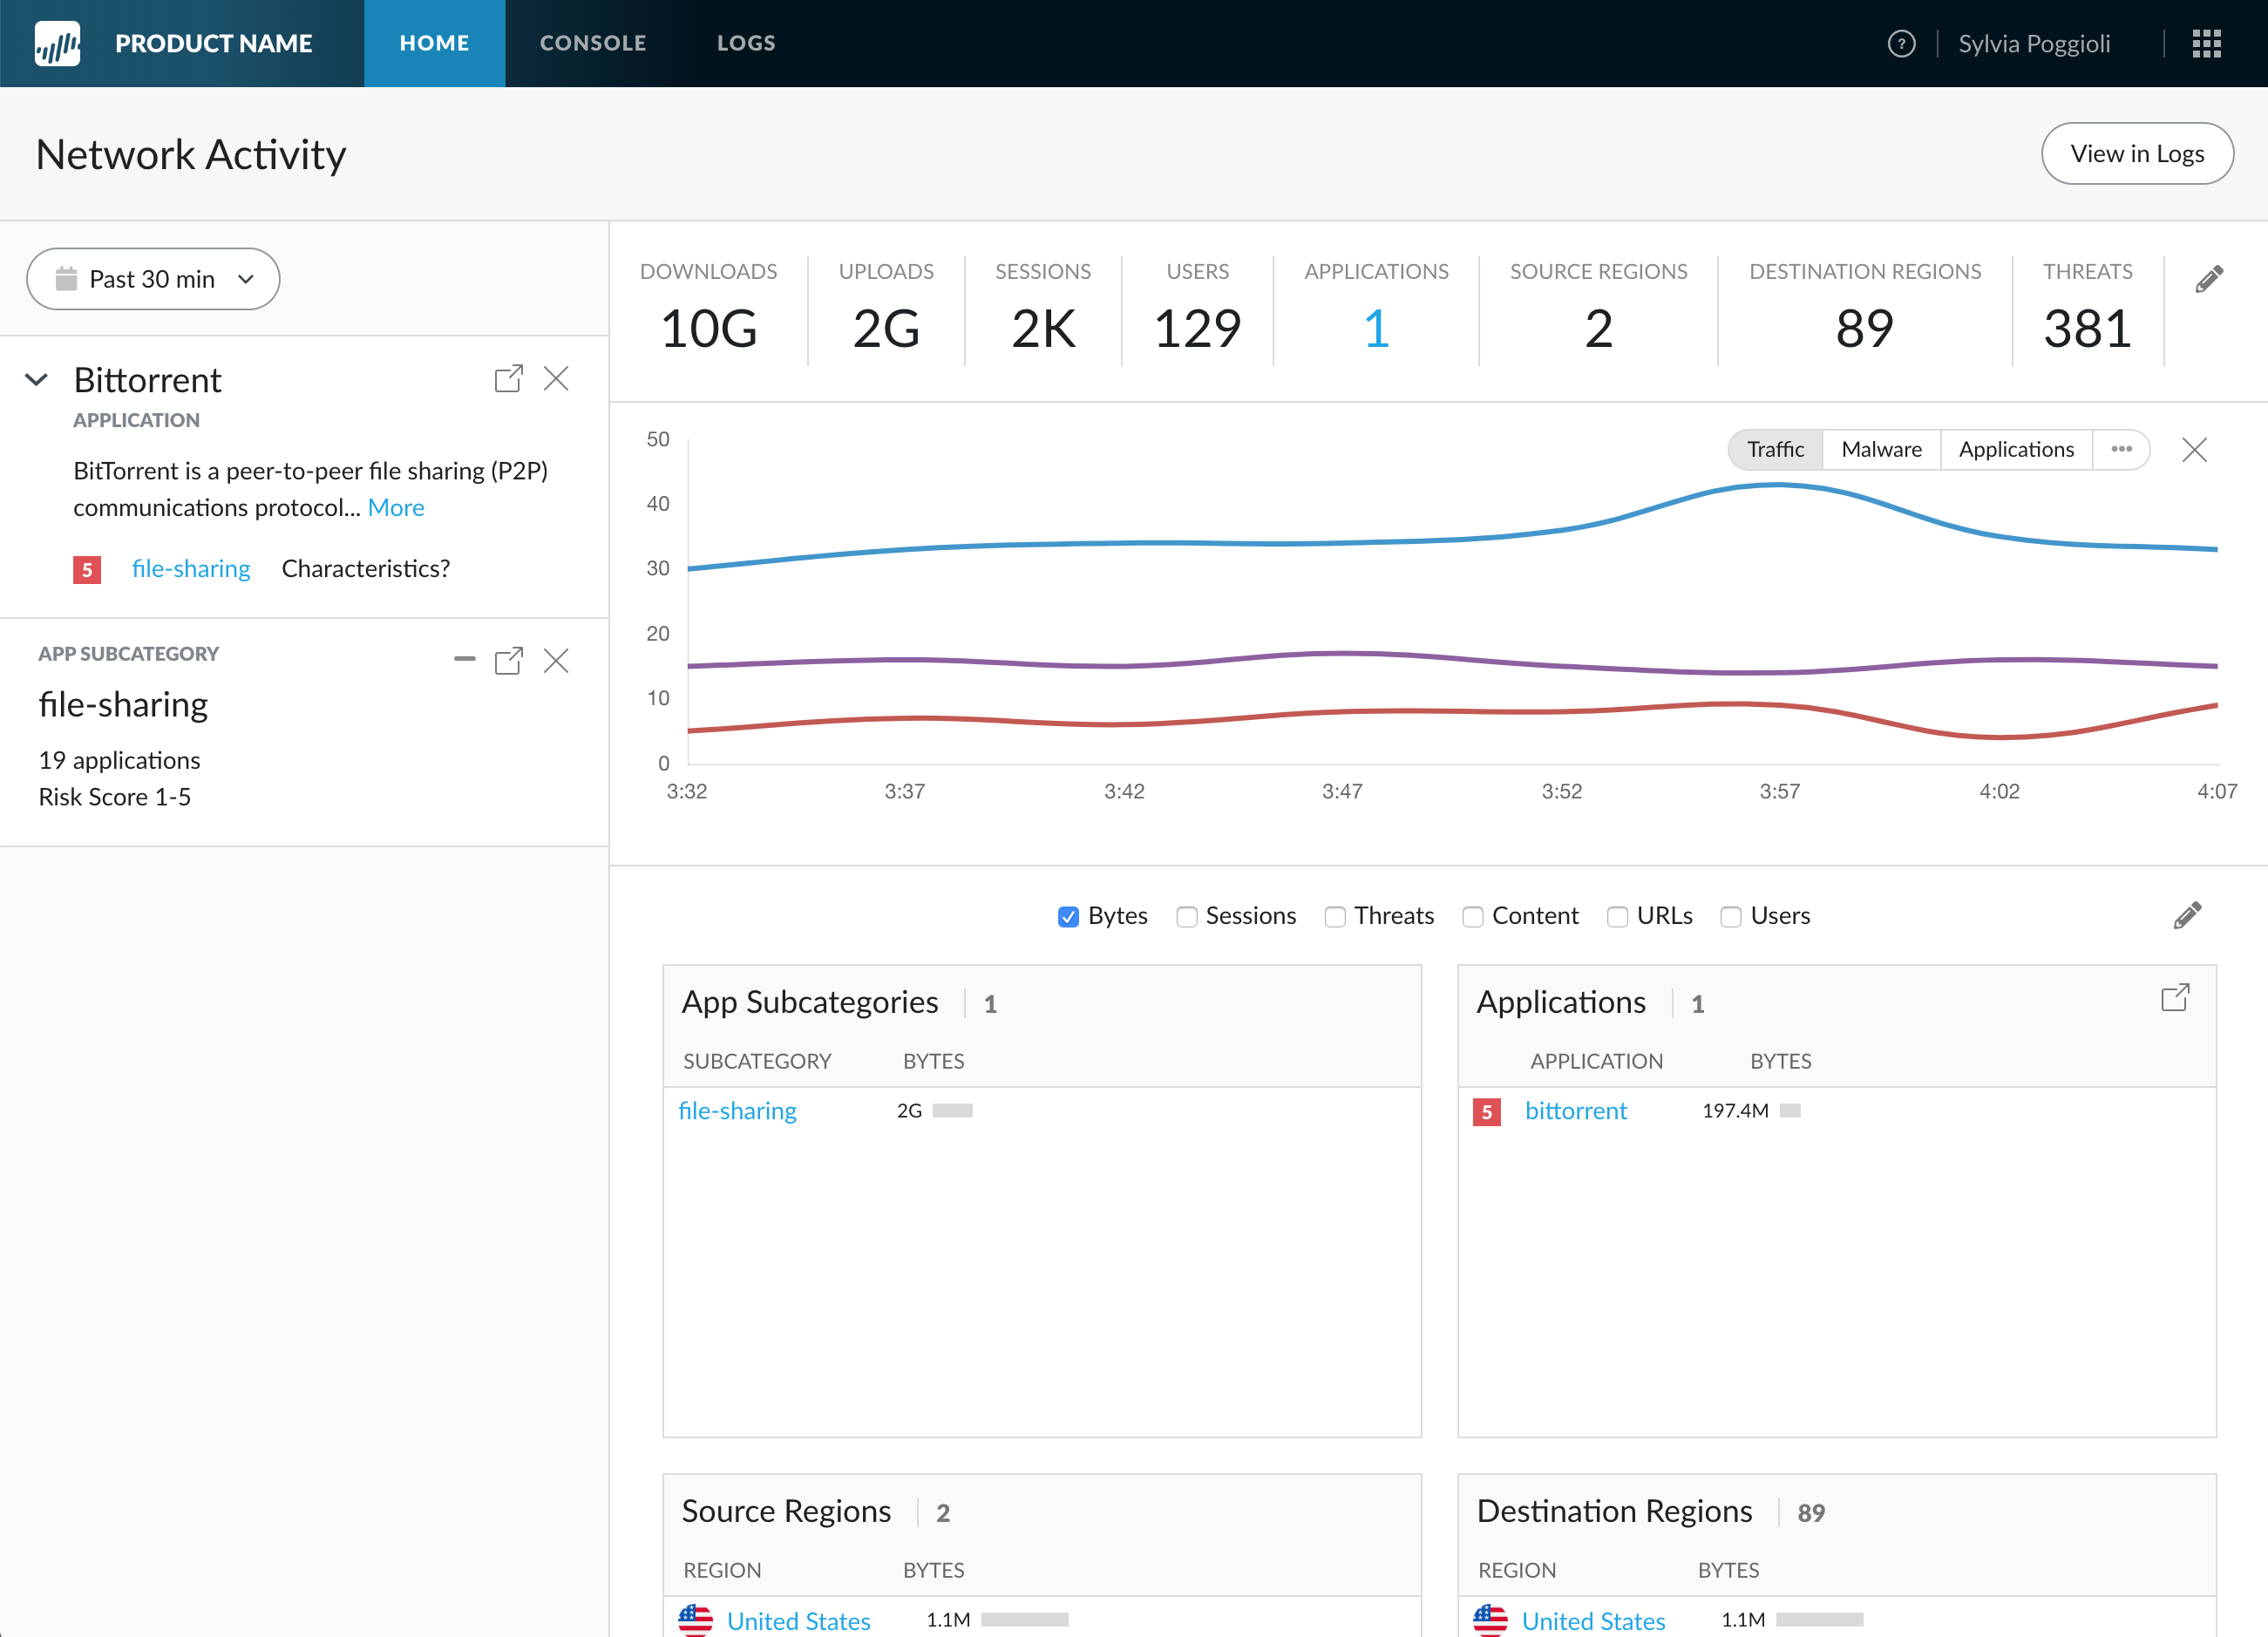Open the Past 30 min time dropdown
This screenshot has height=1637, width=2268.
coord(153,279)
